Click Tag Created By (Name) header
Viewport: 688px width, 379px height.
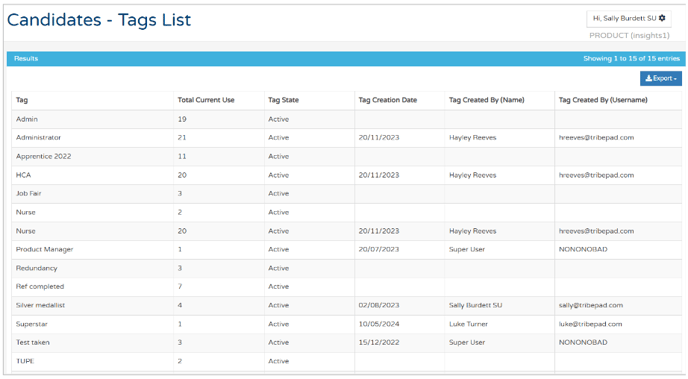487,100
